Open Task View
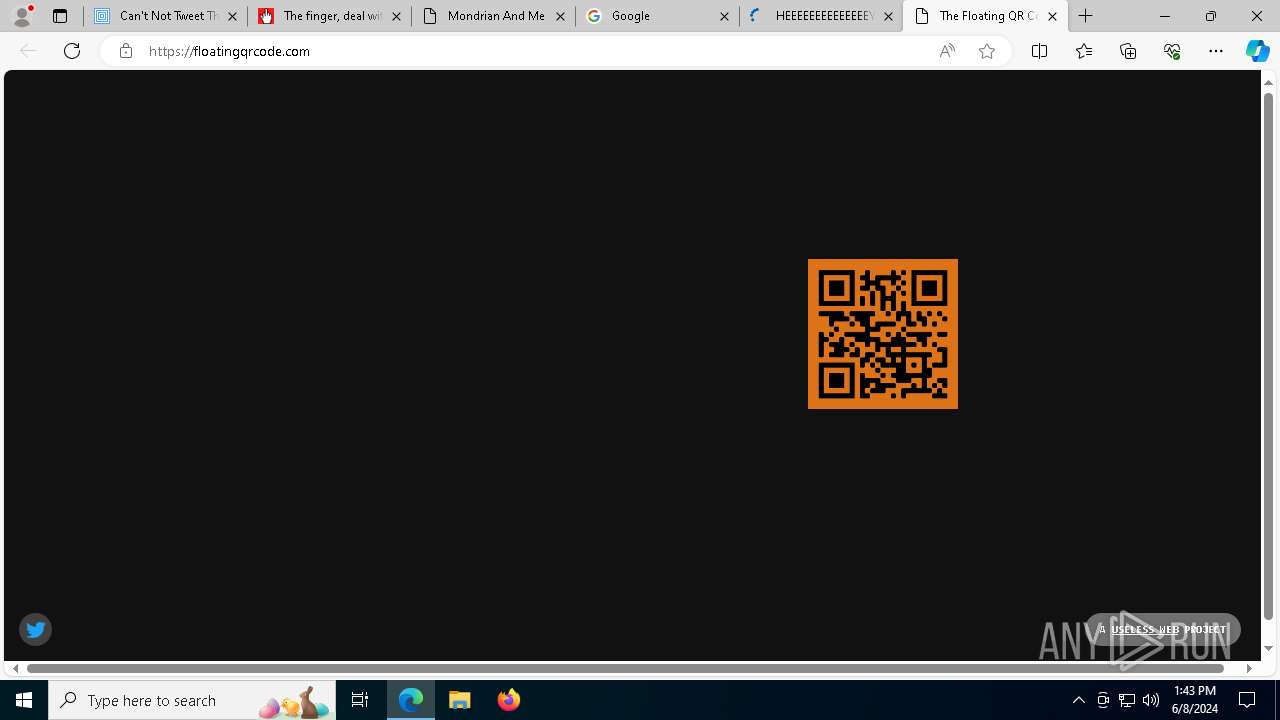1280x720 pixels. (x=360, y=700)
